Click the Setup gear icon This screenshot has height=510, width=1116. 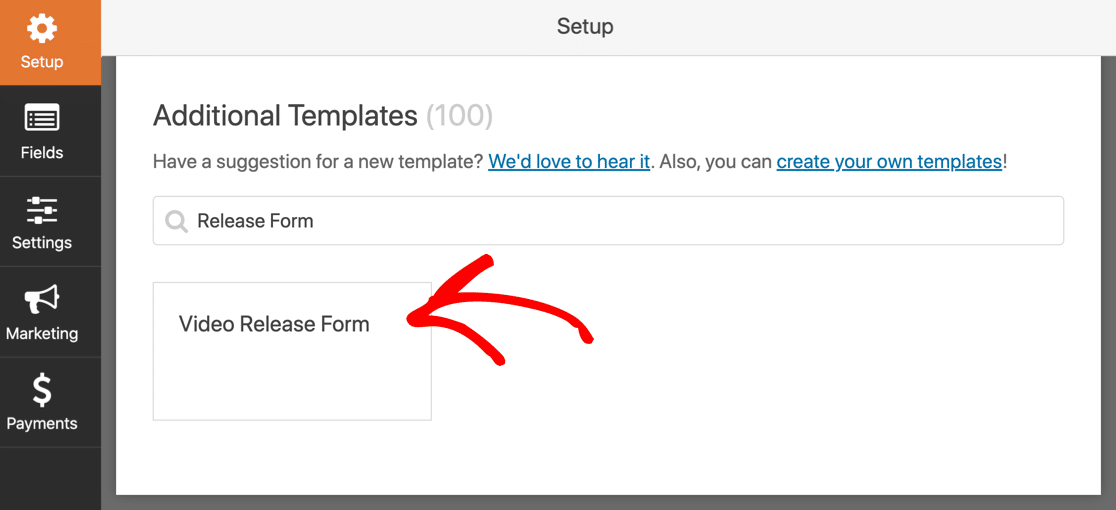(x=42, y=28)
